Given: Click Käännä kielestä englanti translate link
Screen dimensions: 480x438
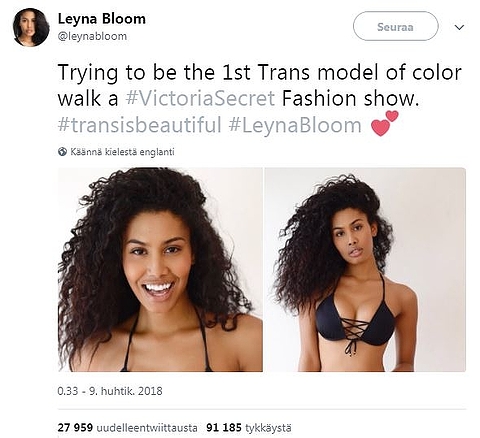Looking at the screenshot, I should point(122,152).
